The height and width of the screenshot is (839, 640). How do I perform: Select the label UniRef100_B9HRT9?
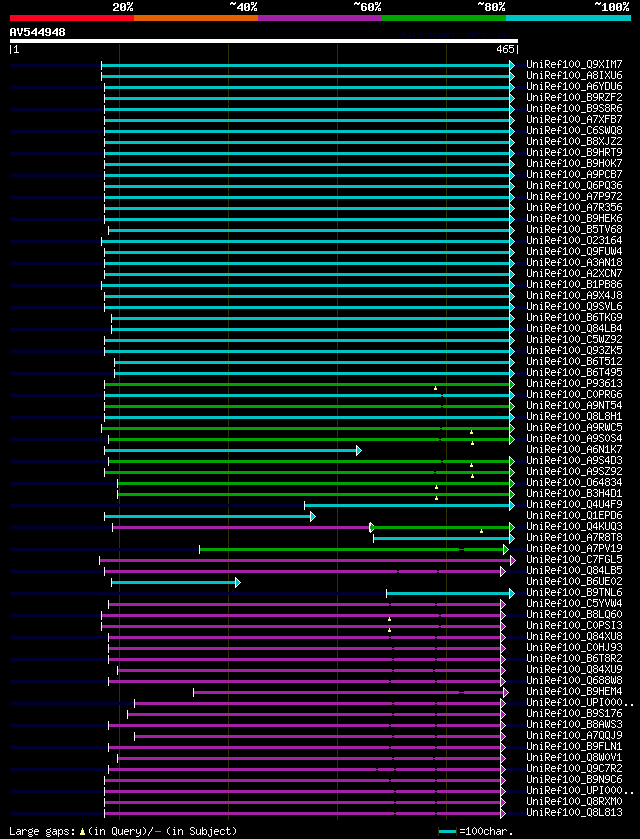[574, 152]
